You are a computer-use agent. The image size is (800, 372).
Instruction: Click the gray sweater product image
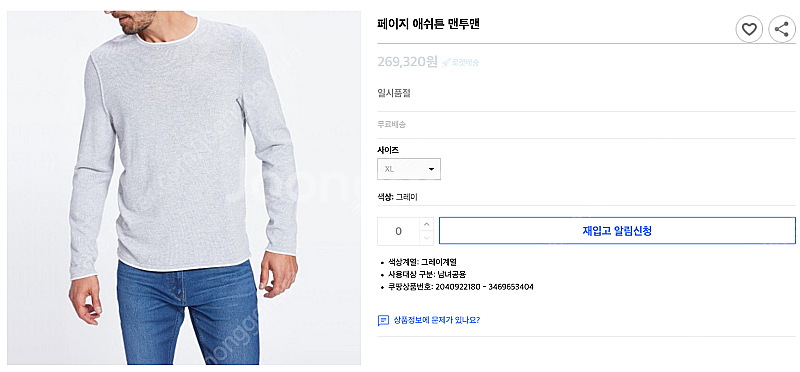184,188
